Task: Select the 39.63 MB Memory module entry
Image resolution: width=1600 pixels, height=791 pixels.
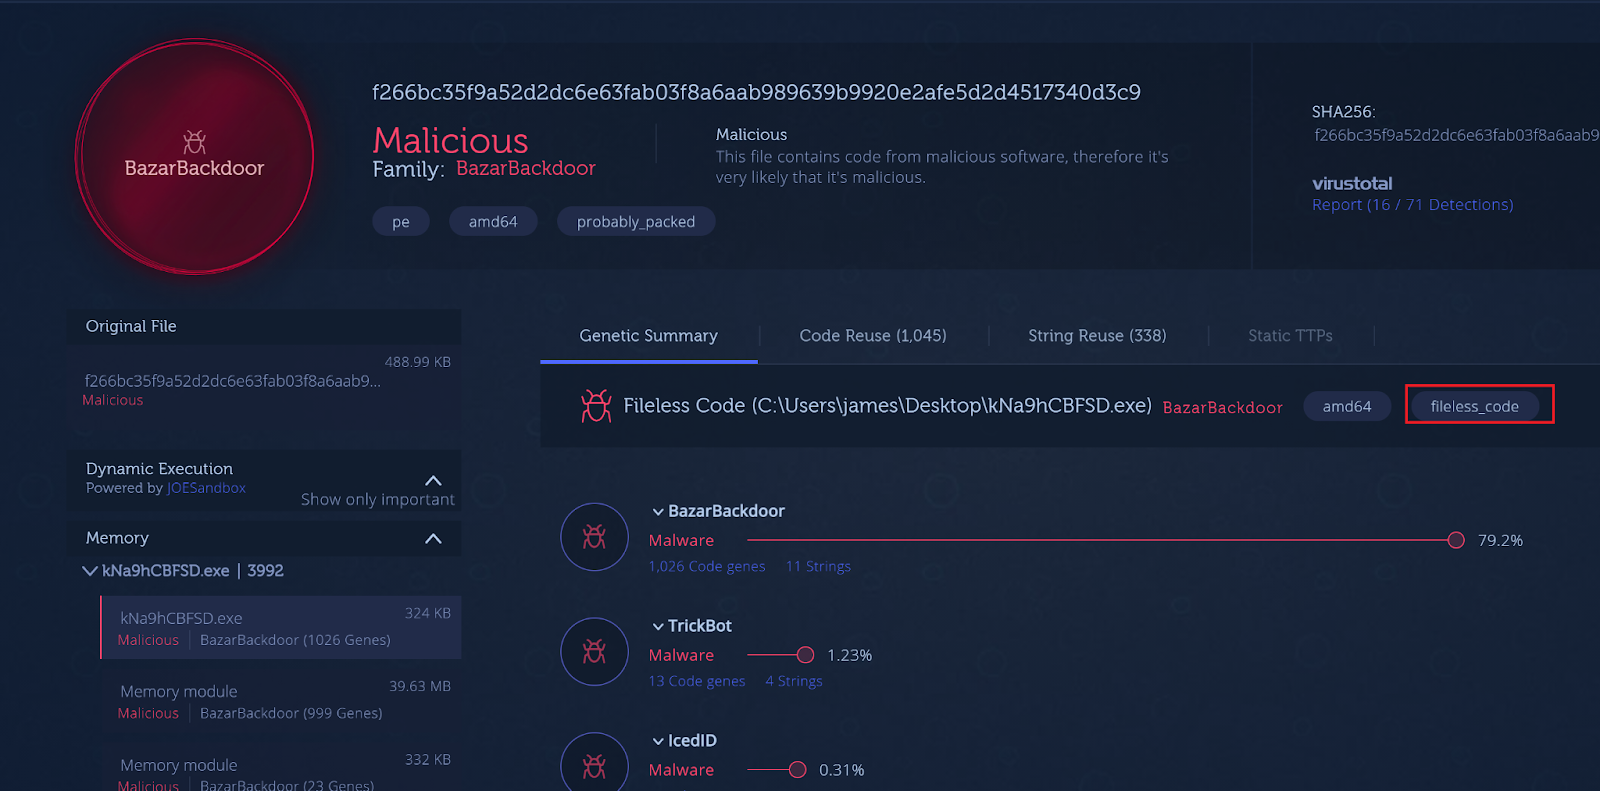Action: tap(281, 701)
